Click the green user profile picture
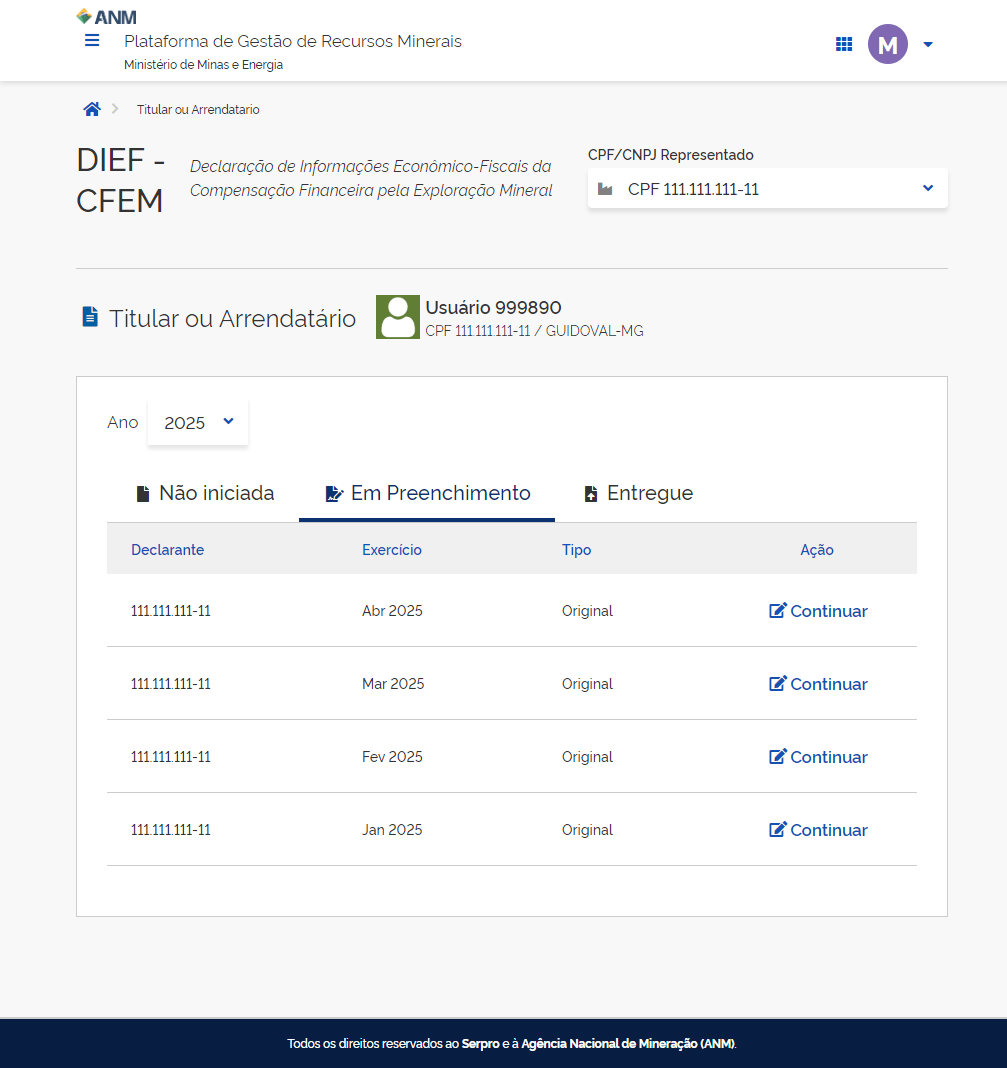The width and height of the screenshot is (1007, 1068). pyautogui.click(x=397, y=317)
